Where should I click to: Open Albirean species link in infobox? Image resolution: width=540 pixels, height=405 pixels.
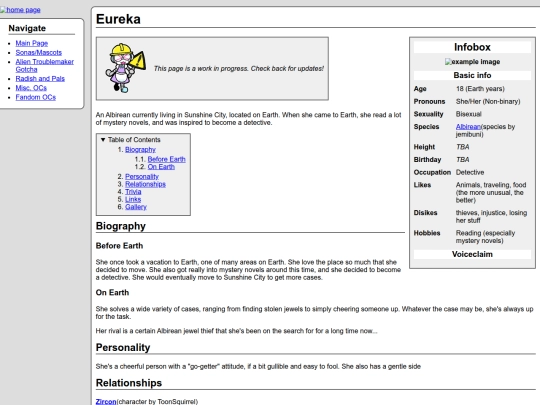tap(468, 126)
